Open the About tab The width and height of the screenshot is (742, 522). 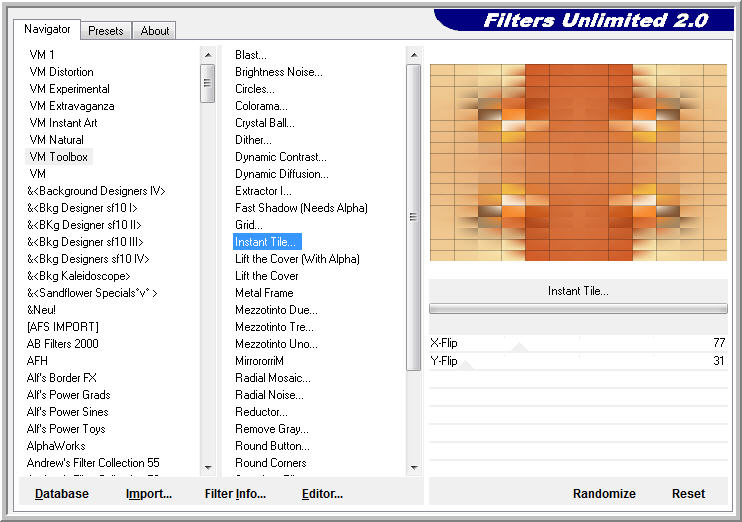click(154, 31)
